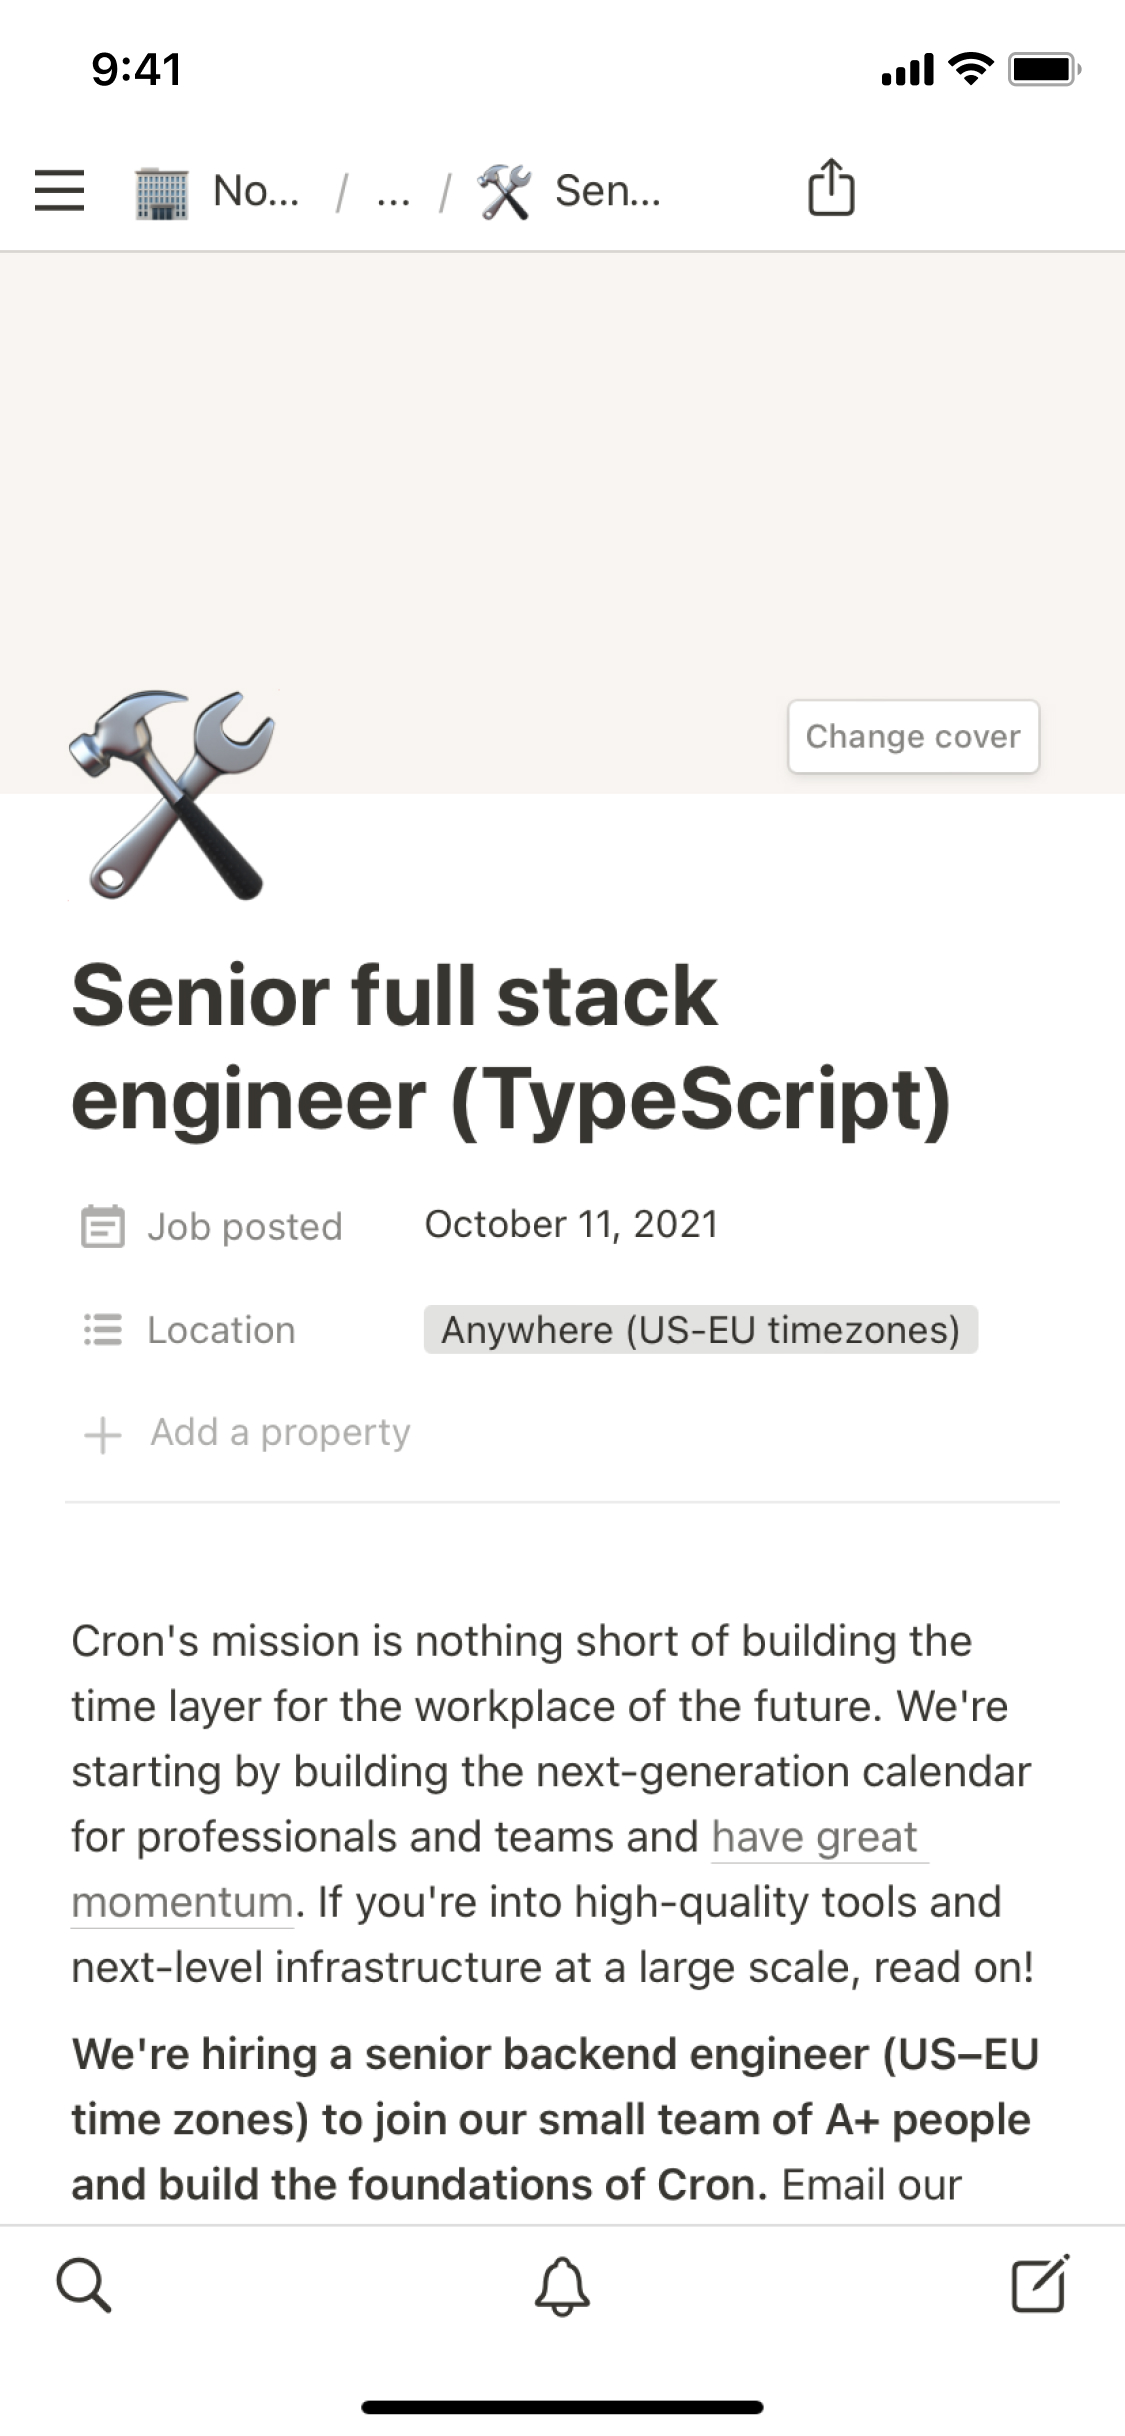This screenshot has width=1125, height=2436.
Task: Tap the Location list property icon
Action: (x=102, y=1330)
